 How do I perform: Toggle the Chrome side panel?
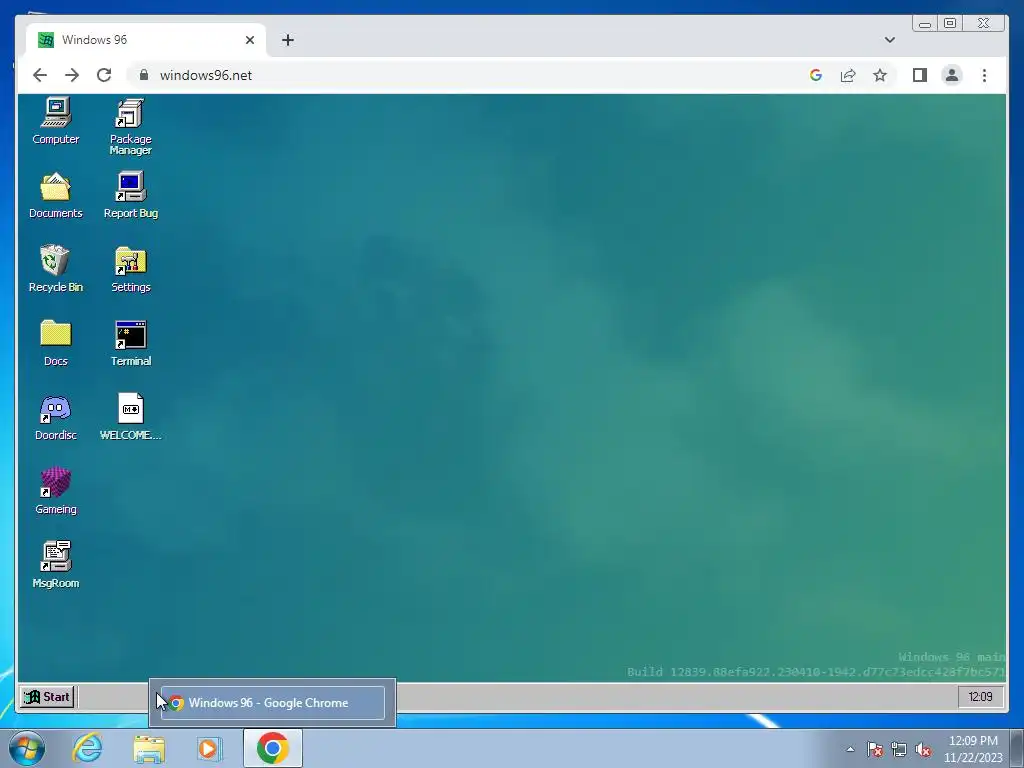pyautogui.click(x=920, y=75)
